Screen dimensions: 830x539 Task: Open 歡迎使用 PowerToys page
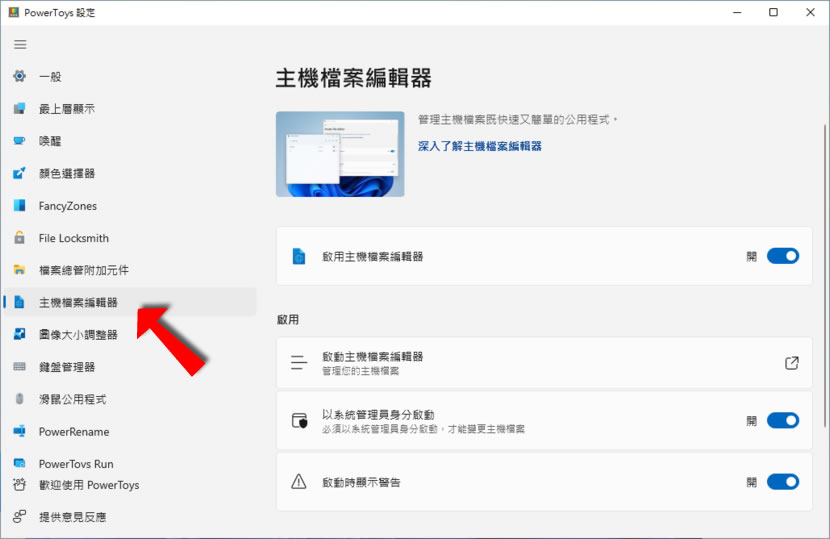pos(130,484)
